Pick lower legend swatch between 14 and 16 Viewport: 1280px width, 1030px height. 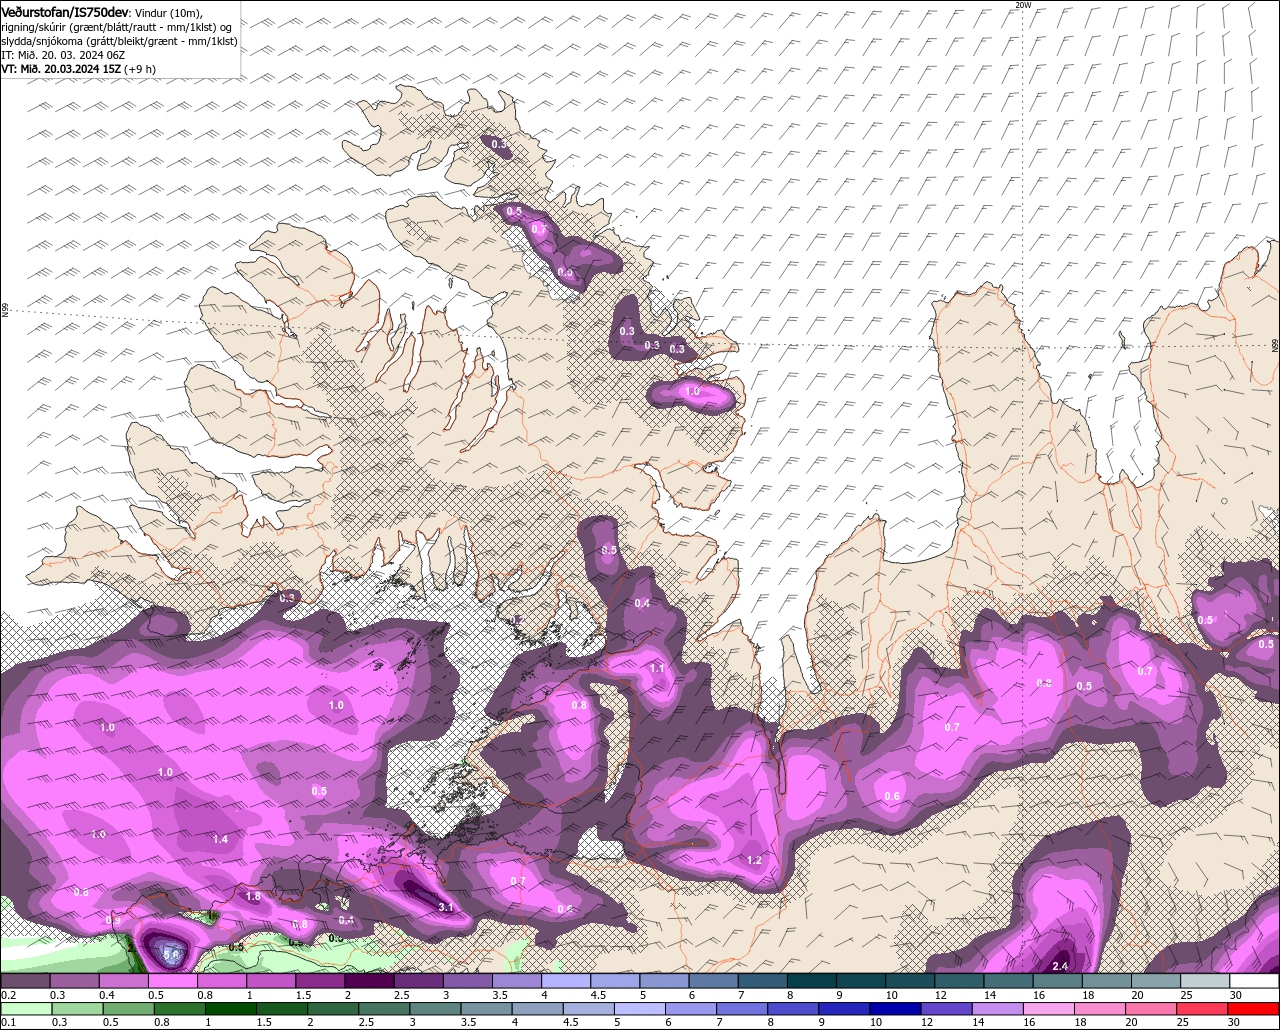pyautogui.click(x=997, y=1008)
